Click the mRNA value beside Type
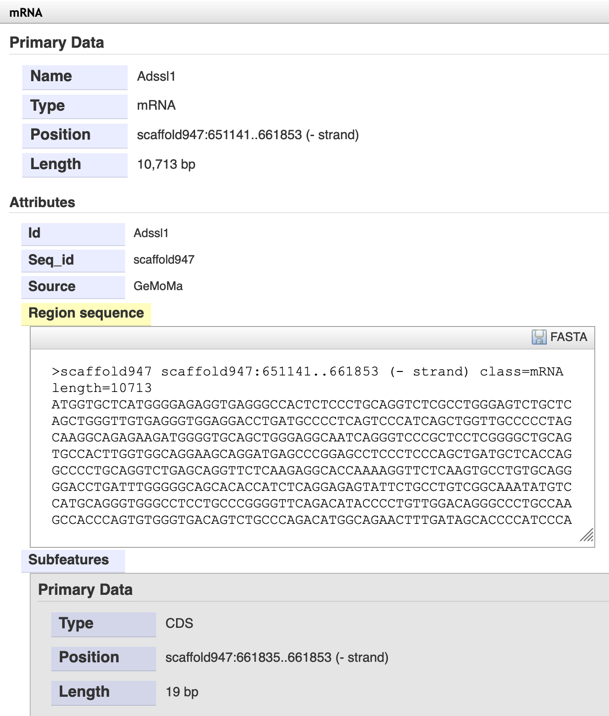609x716 pixels. (x=157, y=105)
